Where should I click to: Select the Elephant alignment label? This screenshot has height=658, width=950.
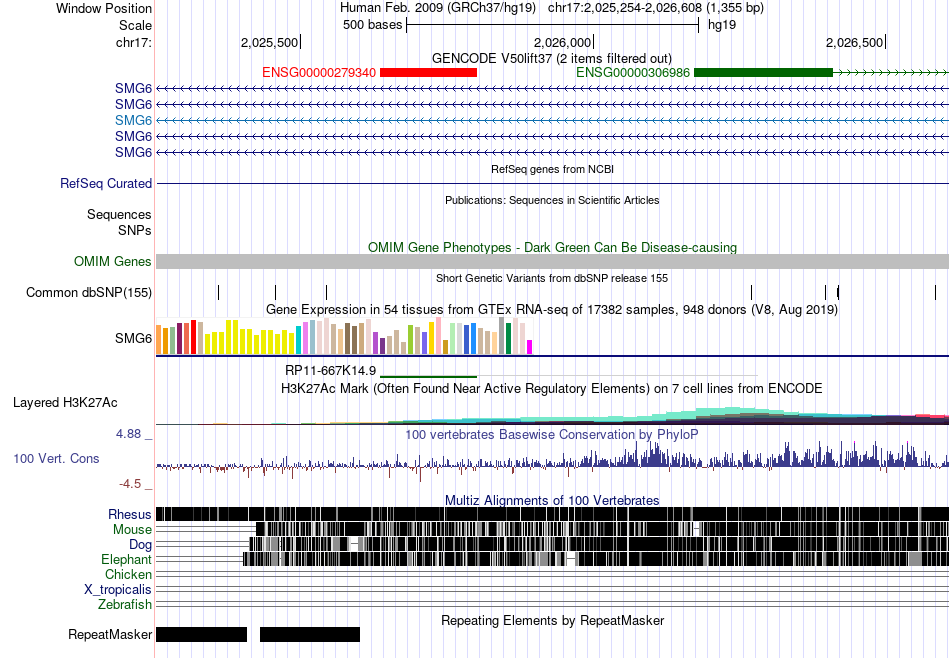[x=127, y=559]
